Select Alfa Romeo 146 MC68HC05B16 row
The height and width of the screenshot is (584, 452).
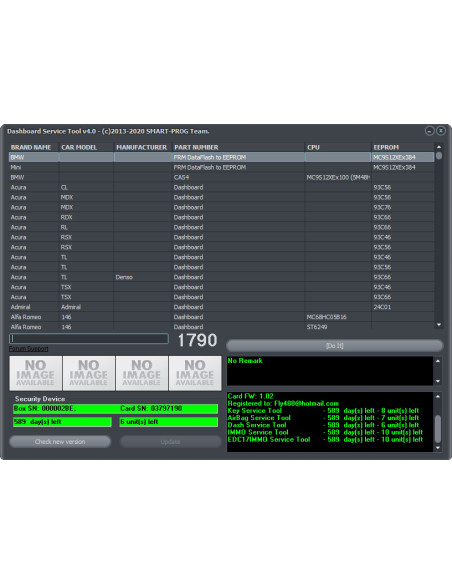click(222, 317)
